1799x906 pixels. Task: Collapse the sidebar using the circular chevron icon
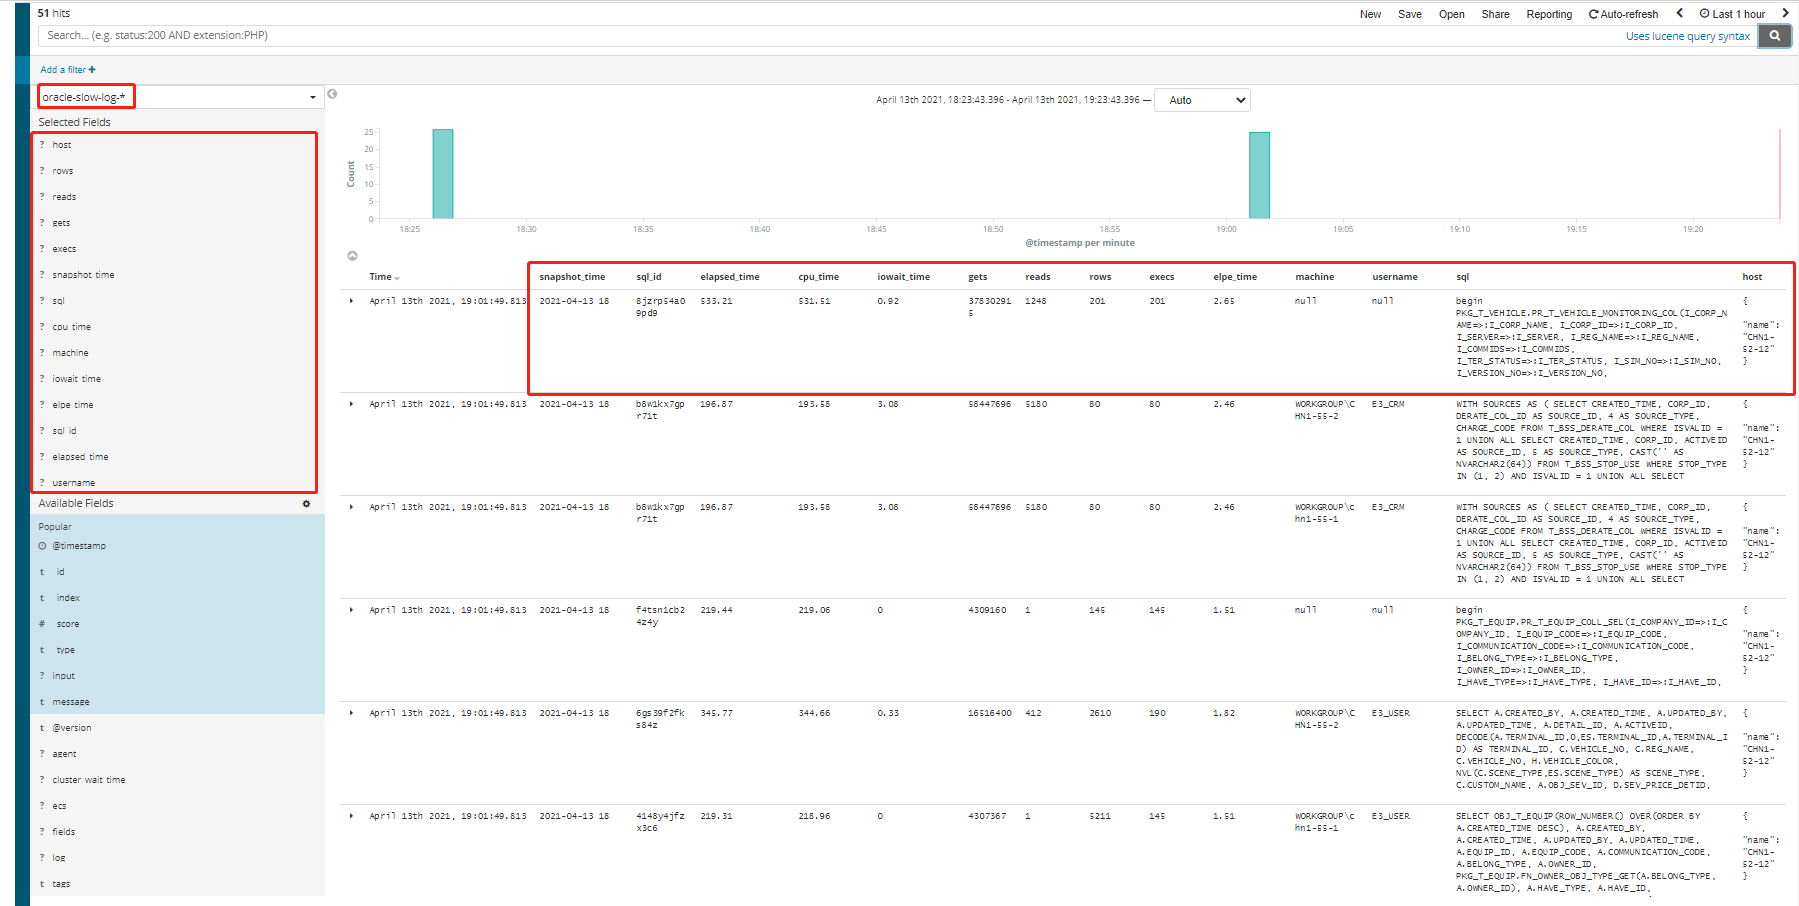(330, 93)
